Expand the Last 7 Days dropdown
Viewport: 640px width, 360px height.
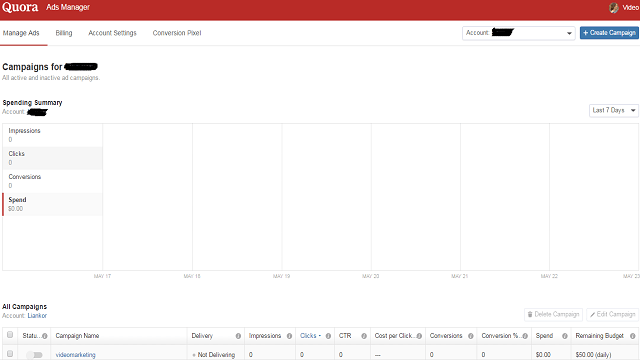(613, 110)
